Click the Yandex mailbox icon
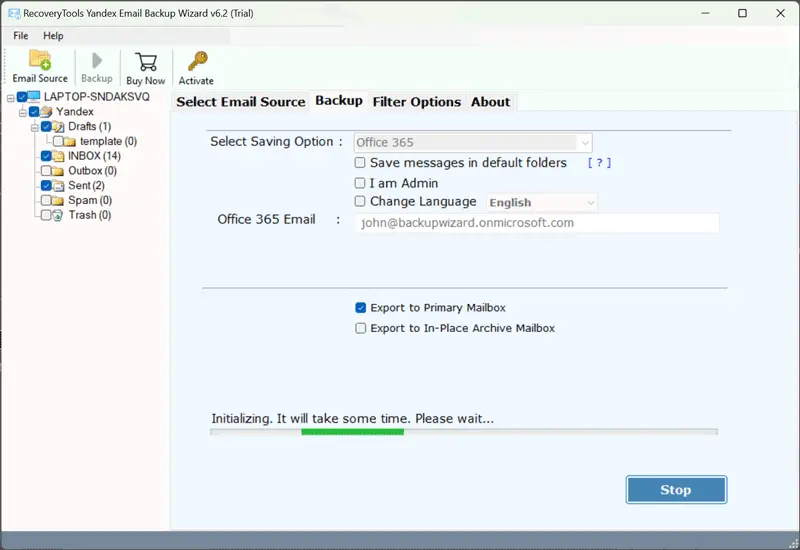The image size is (800, 550). (x=46, y=111)
